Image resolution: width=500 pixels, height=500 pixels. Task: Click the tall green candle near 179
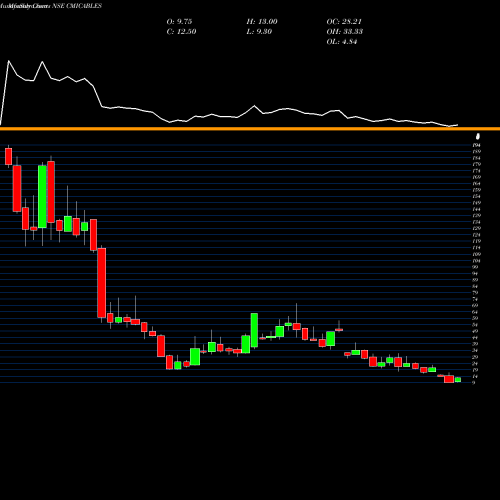tap(42, 197)
